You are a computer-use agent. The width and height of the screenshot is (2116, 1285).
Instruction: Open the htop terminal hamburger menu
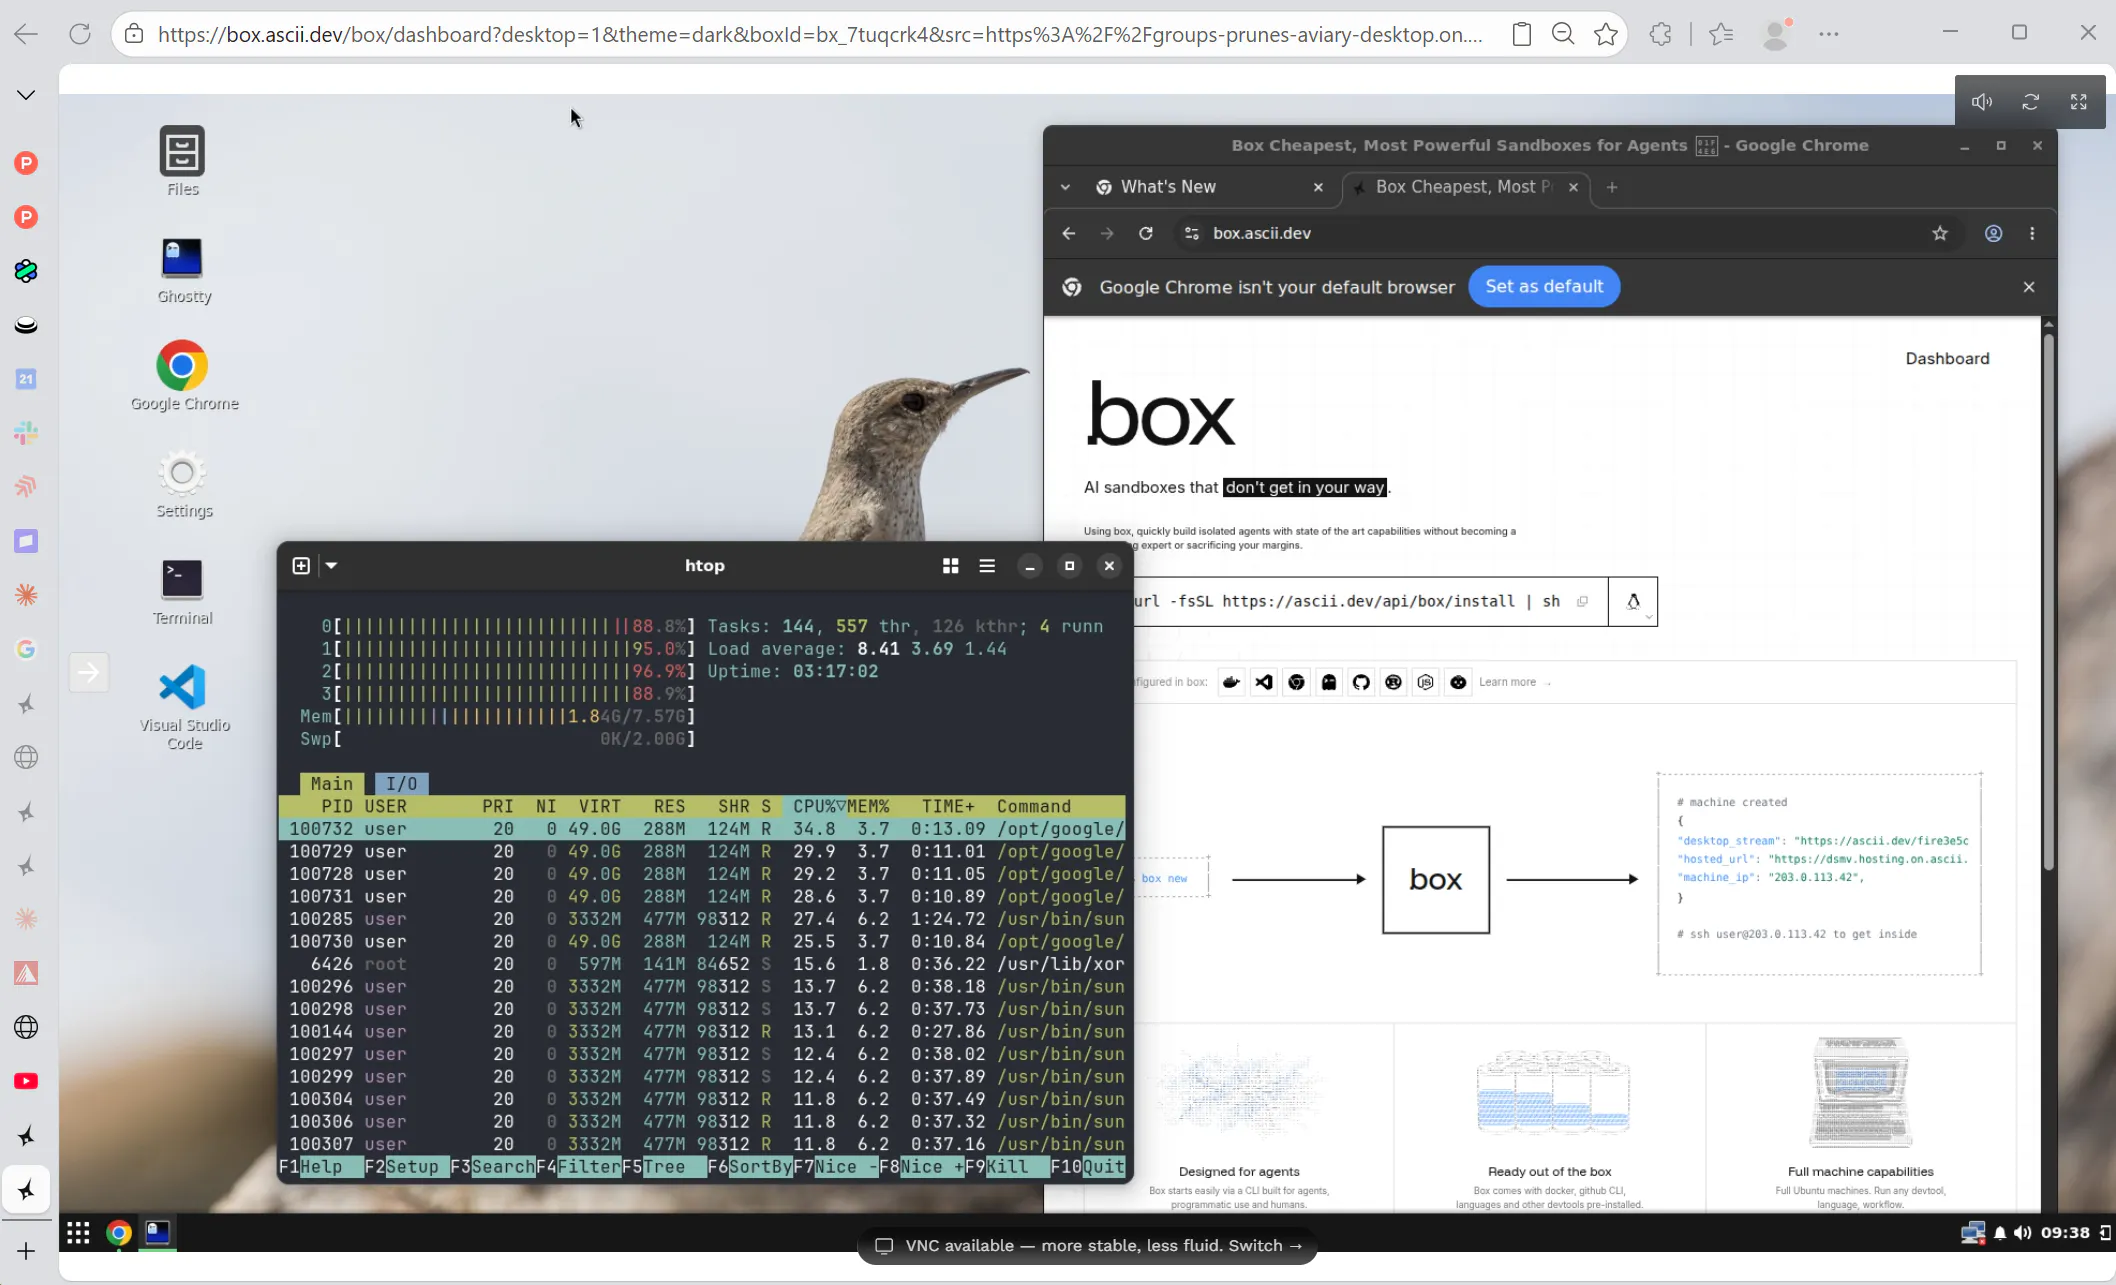pos(987,566)
